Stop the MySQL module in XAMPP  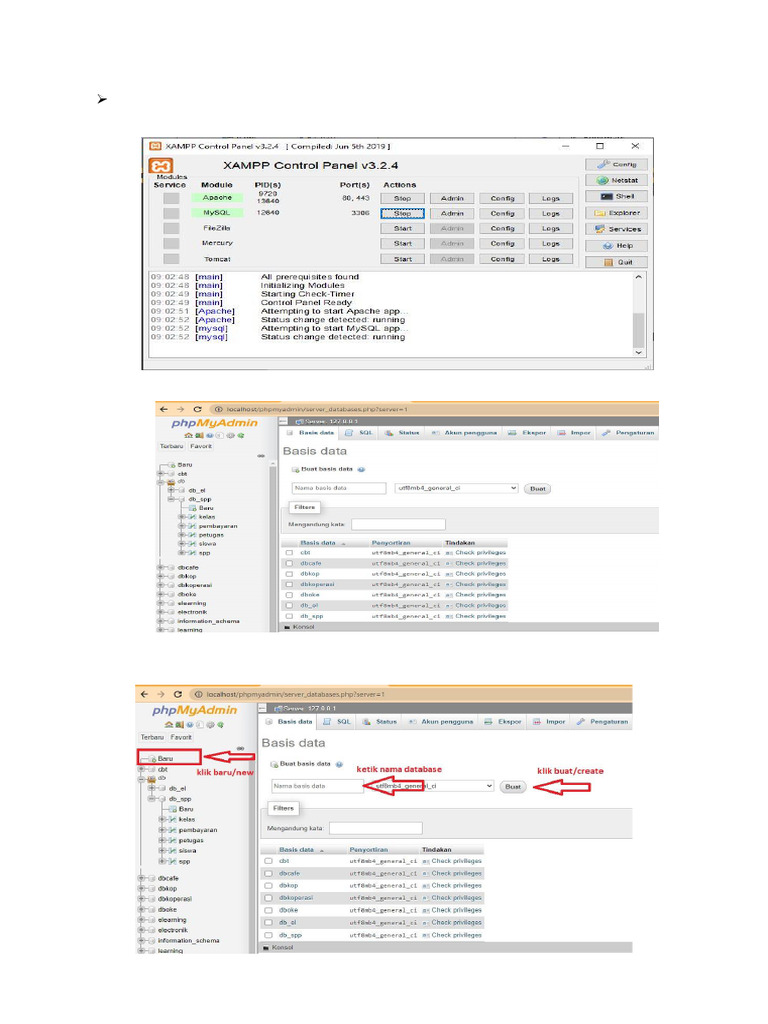402,213
